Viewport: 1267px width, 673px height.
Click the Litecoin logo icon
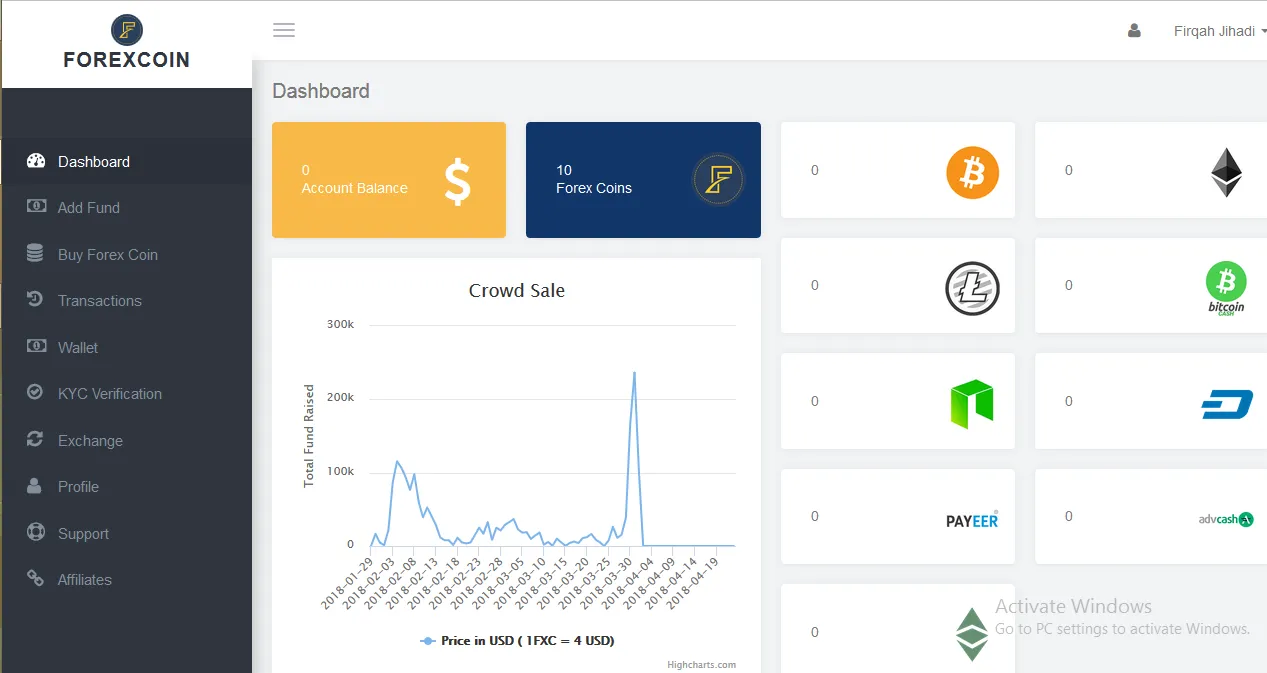pos(972,288)
